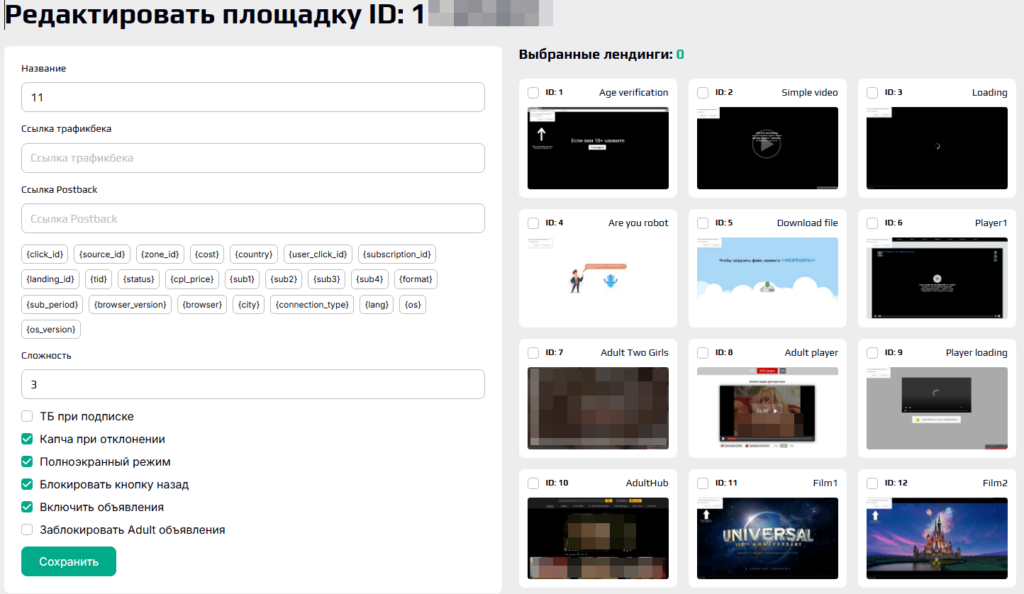This screenshot has height=594, width=1024.
Task: Click the Выбранные лендинги counter text
Action: click(601, 54)
